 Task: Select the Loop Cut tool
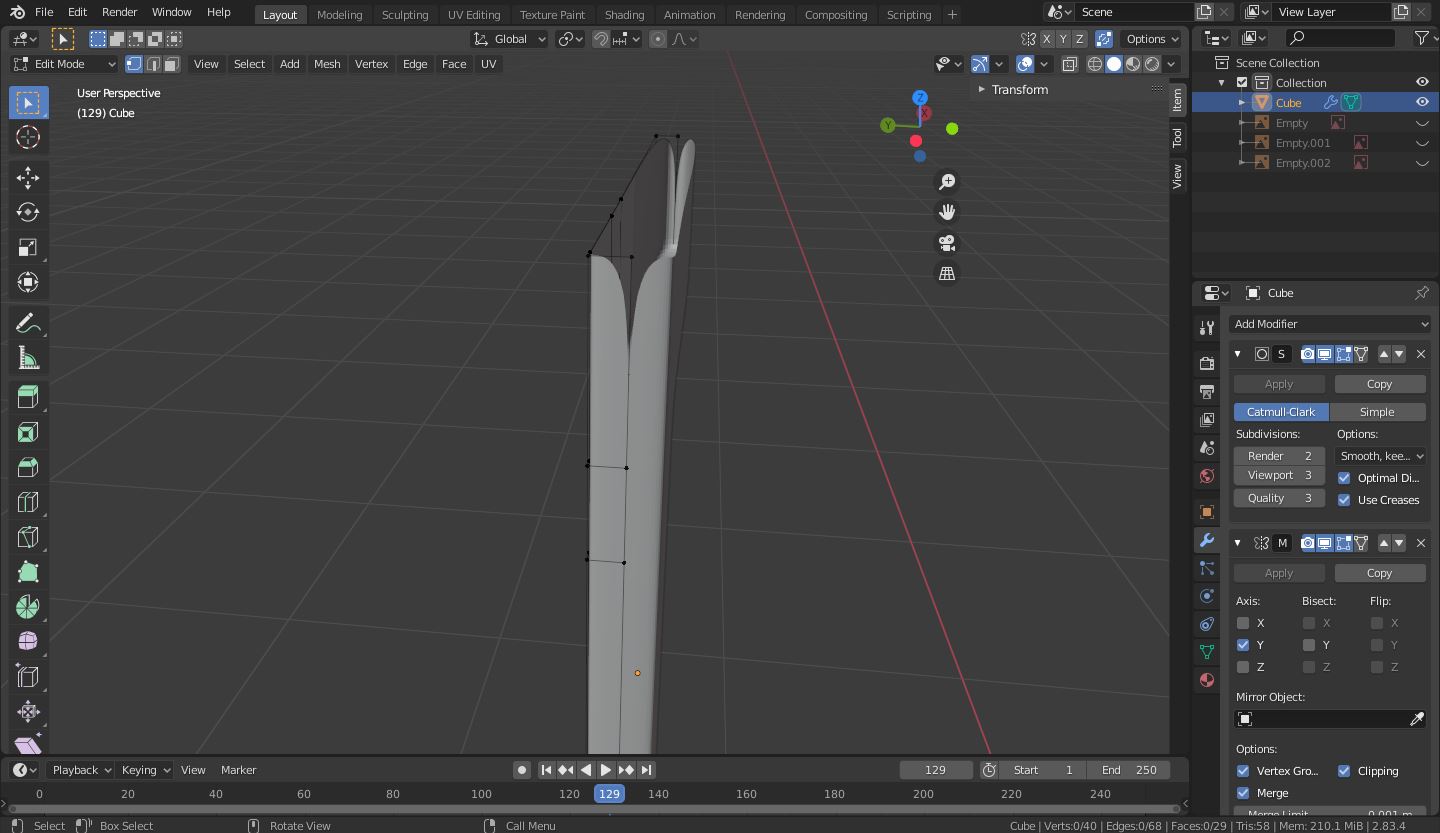(x=28, y=502)
